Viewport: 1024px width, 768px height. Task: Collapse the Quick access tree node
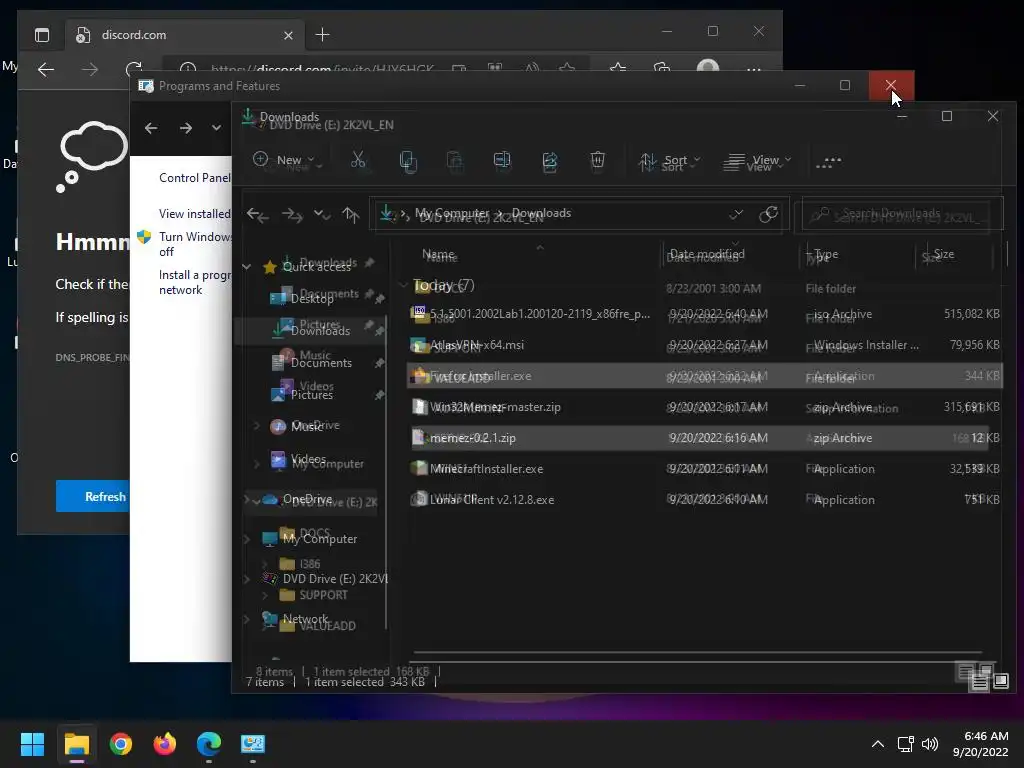(x=247, y=266)
